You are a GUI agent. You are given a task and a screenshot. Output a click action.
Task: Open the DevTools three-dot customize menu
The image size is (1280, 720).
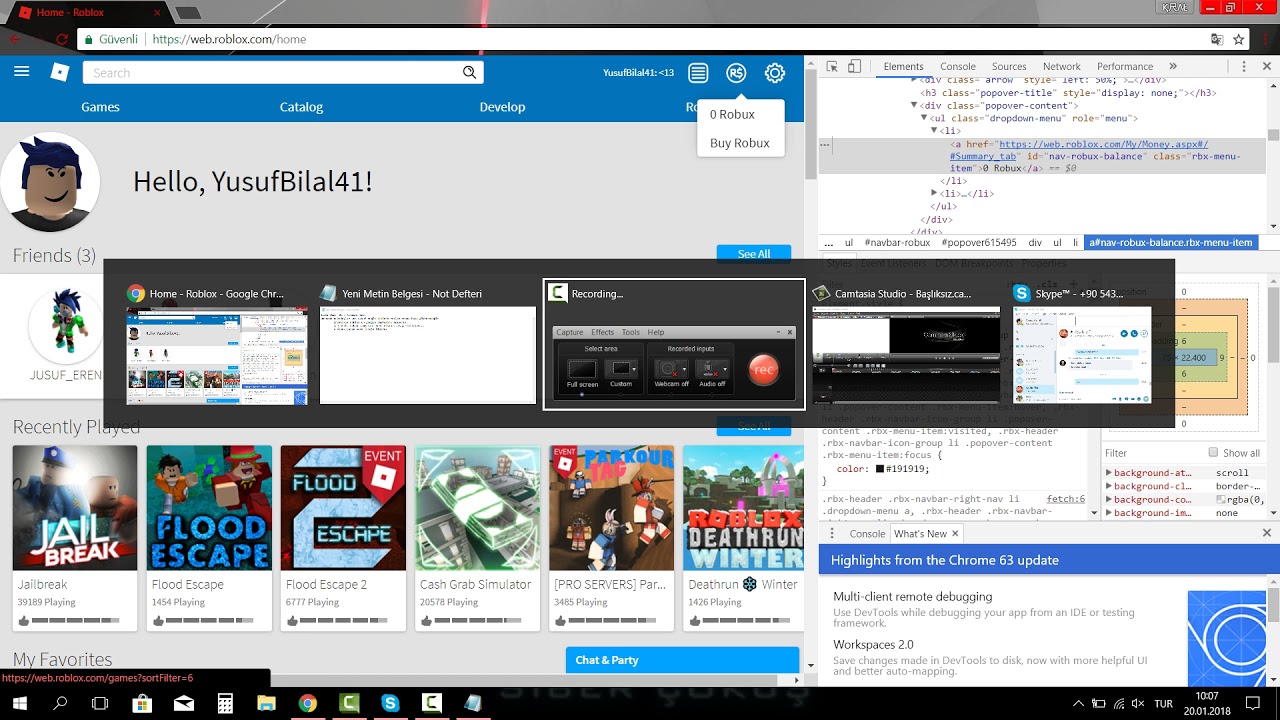pyautogui.click(x=1244, y=66)
